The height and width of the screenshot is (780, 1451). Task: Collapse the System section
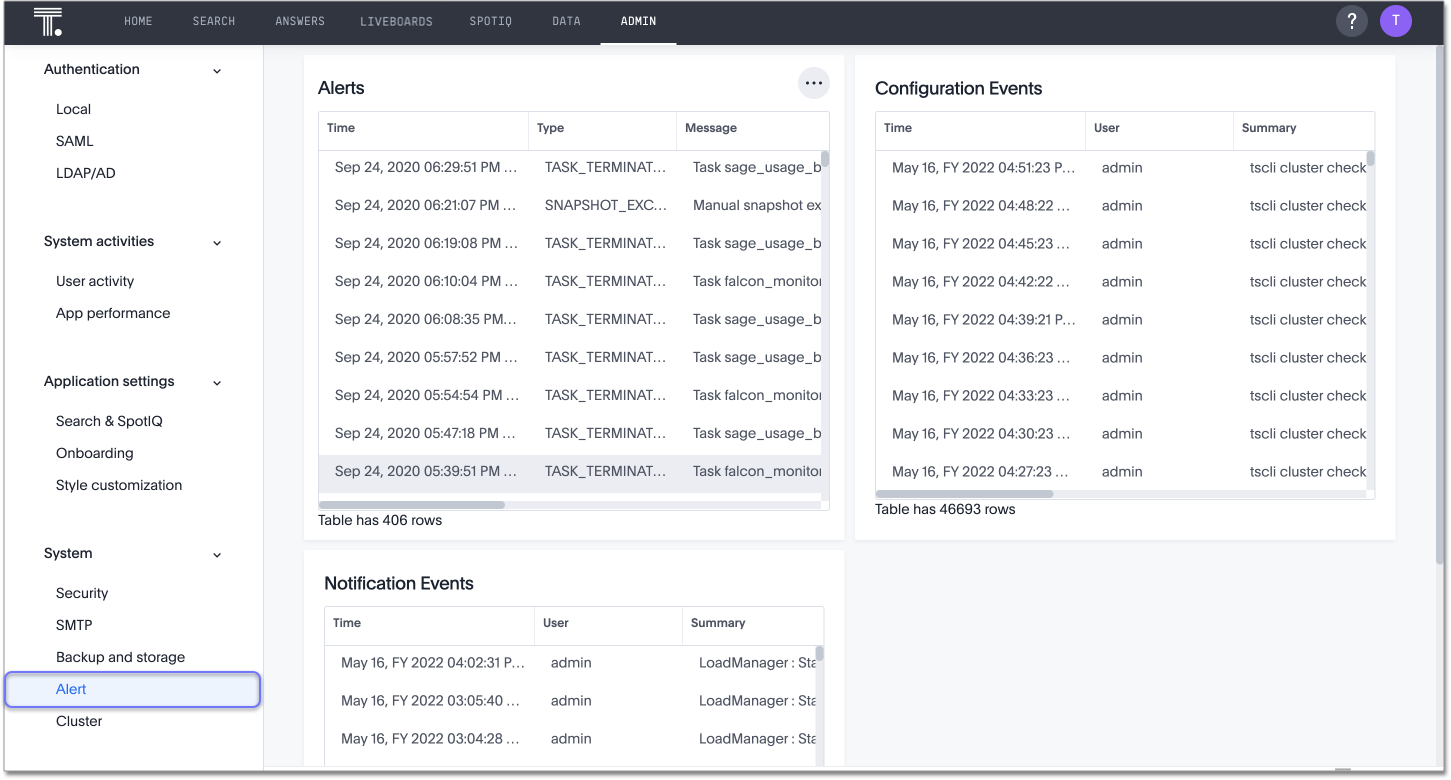pyautogui.click(x=216, y=554)
